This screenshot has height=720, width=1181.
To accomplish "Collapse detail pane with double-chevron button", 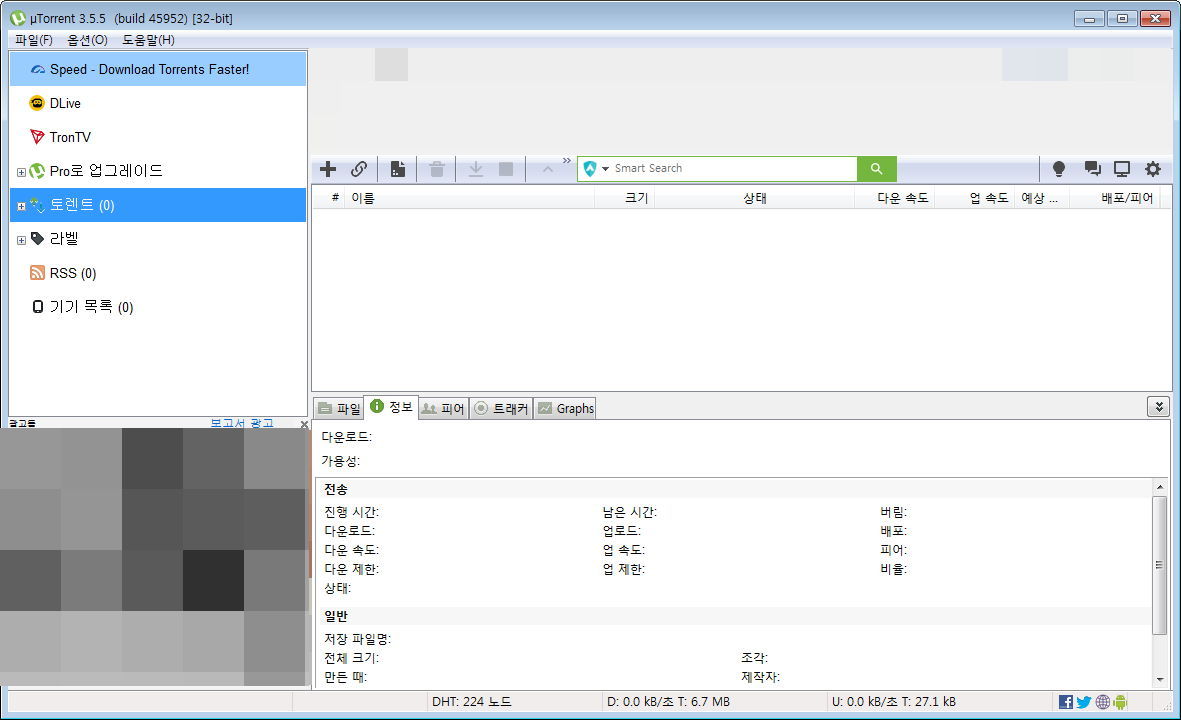I will (1158, 407).
